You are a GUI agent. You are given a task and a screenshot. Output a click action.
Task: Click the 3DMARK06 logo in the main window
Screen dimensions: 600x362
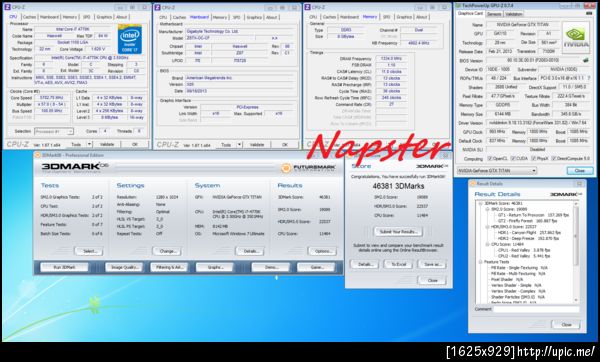(x=75, y=167)
